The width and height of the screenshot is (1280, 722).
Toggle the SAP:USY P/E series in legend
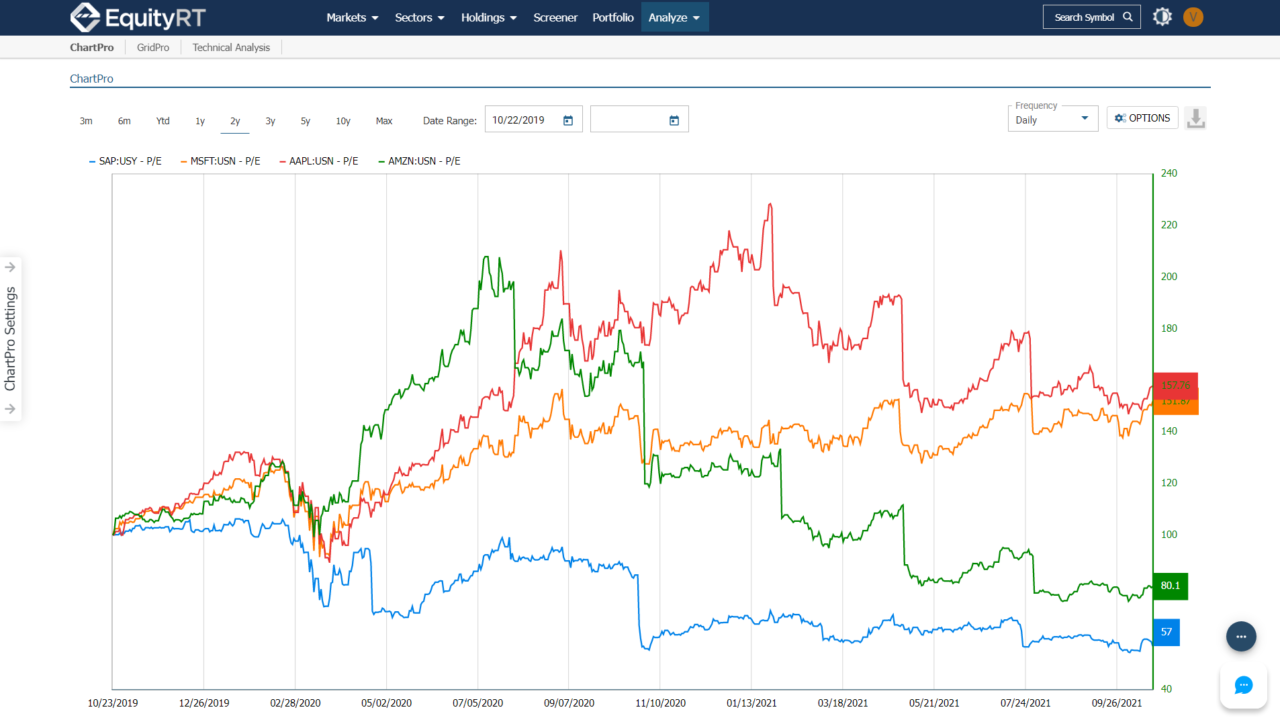[x=125, y=161]
